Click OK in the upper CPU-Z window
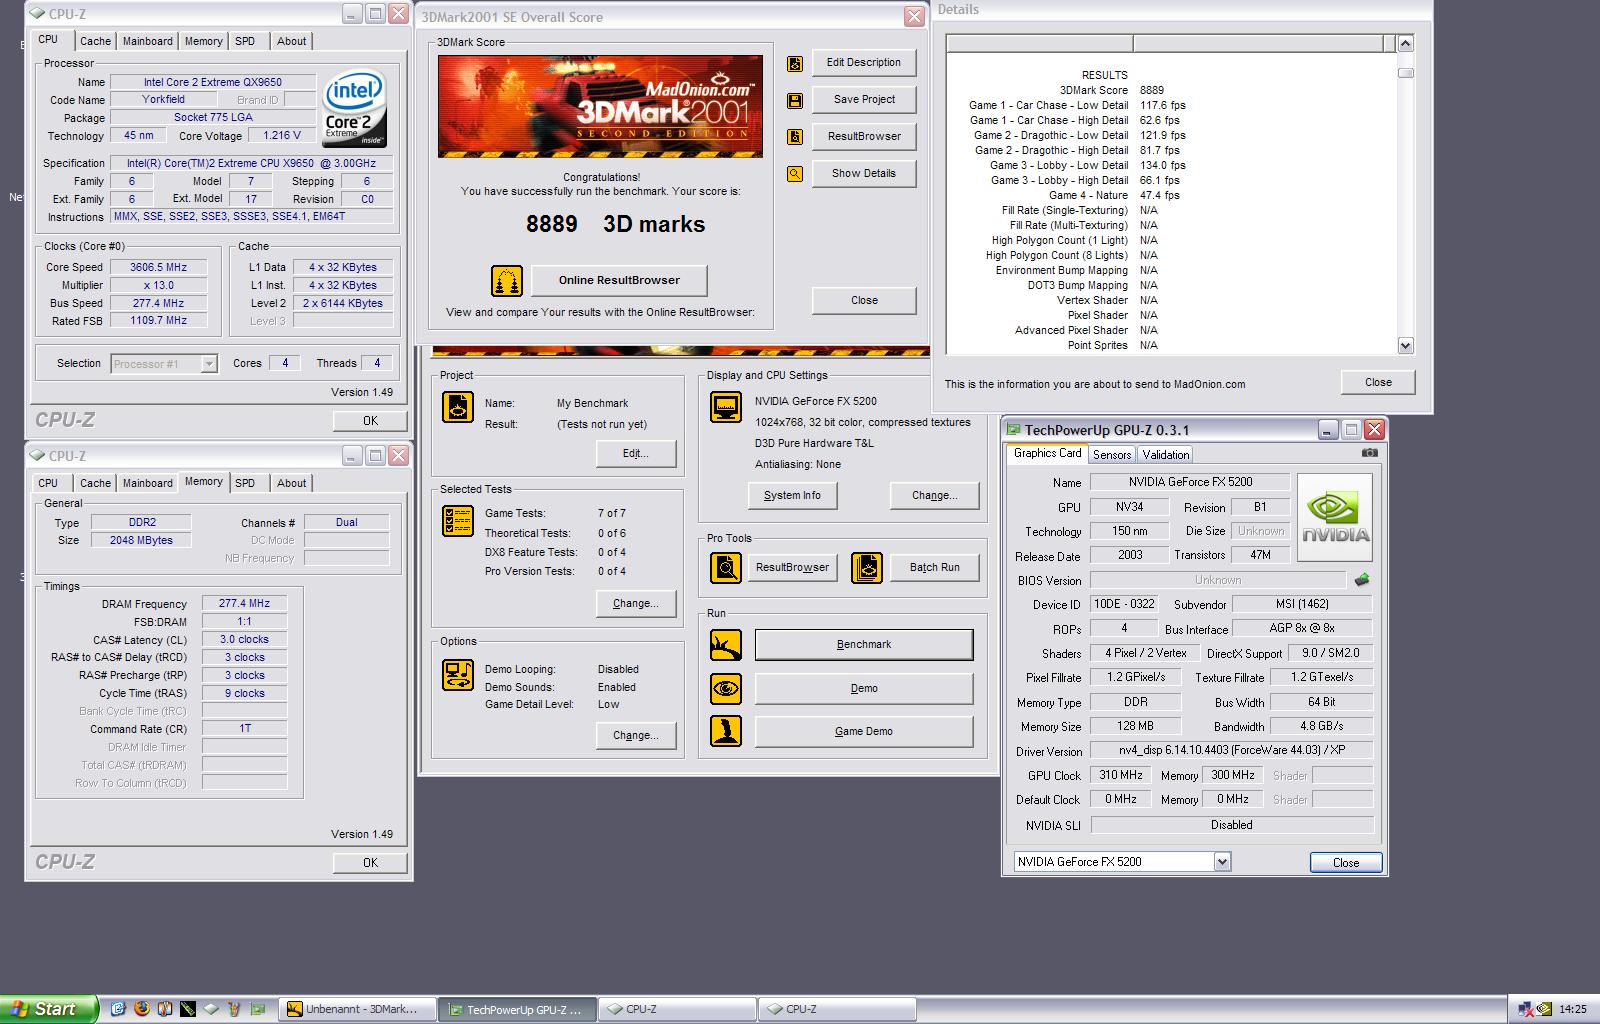This screenshot has height=1024, width=1600. pos(370,421)
